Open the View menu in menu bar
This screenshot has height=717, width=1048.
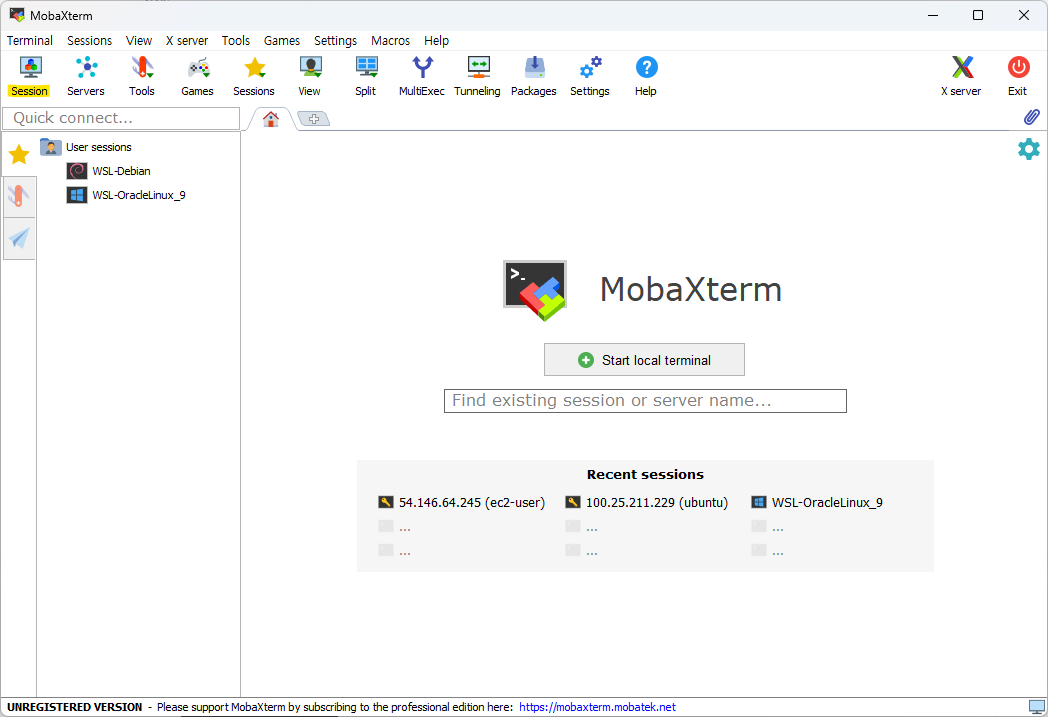click(139, 41)
